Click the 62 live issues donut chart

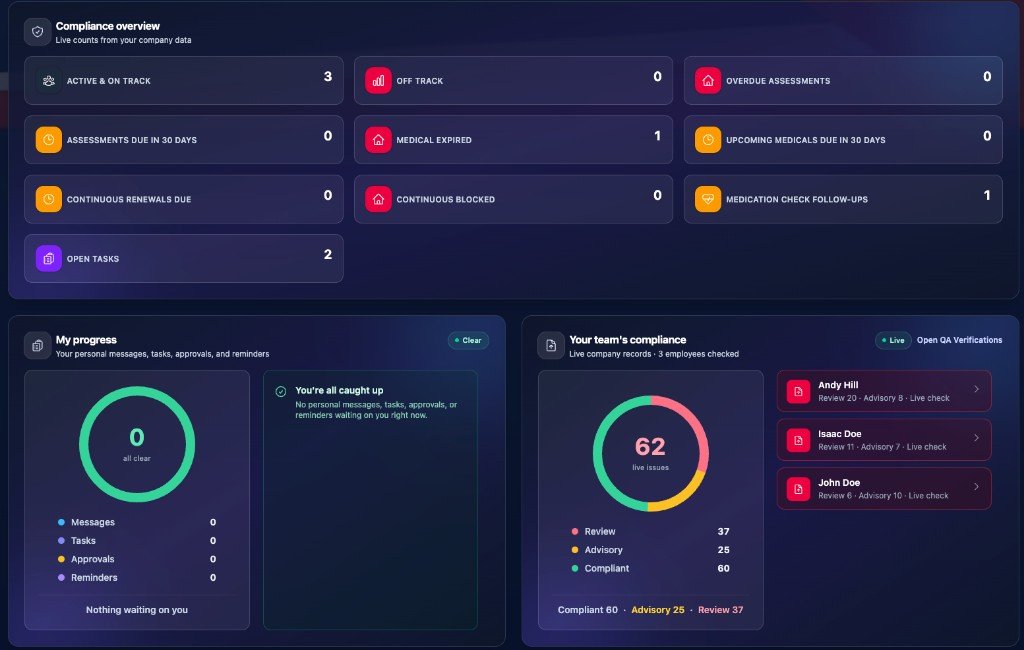(650, 453)
